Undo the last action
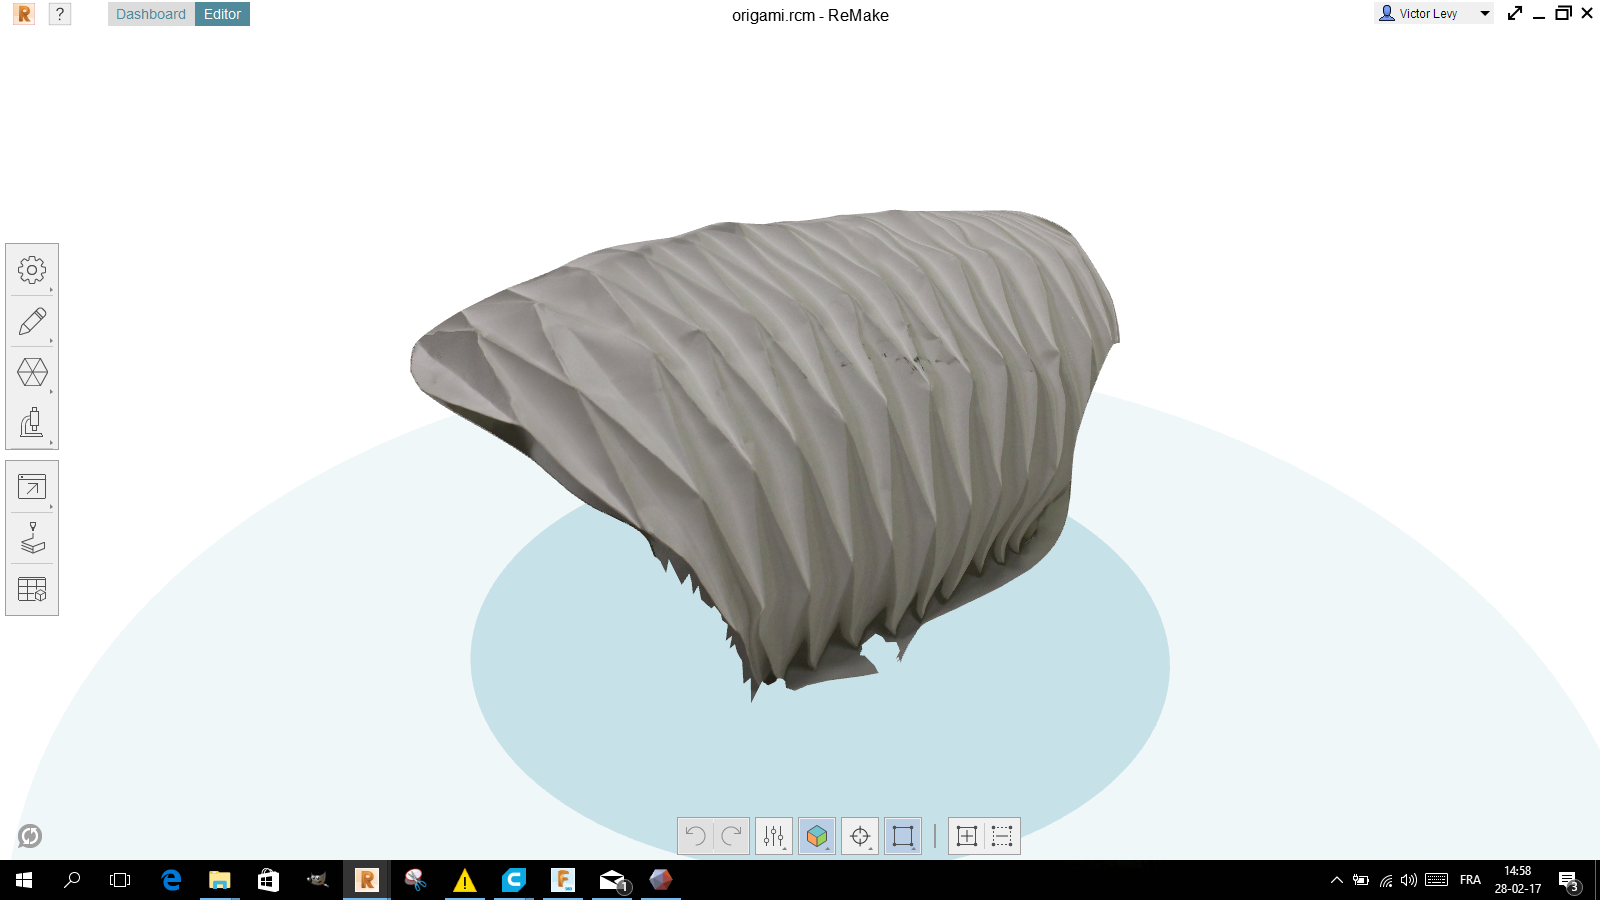 pyautogui.click(x=696, y=836)
